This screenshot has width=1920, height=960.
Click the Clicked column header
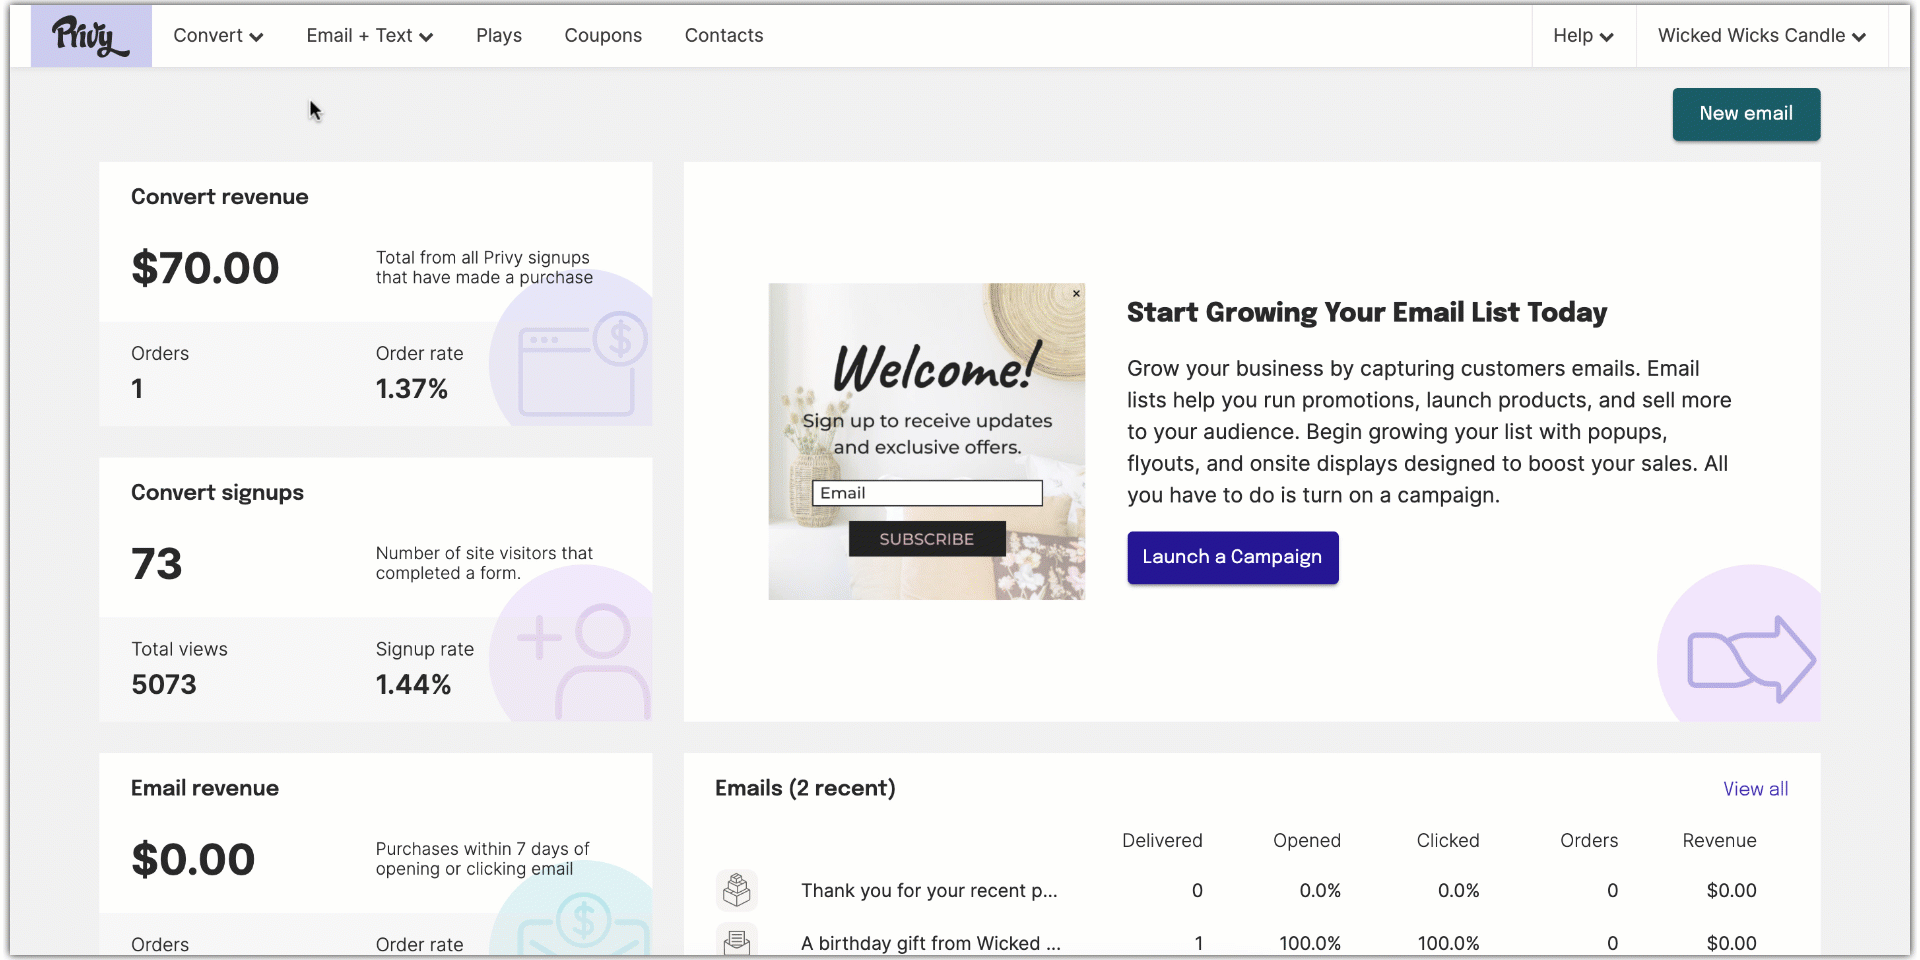tap(1448, 841)
